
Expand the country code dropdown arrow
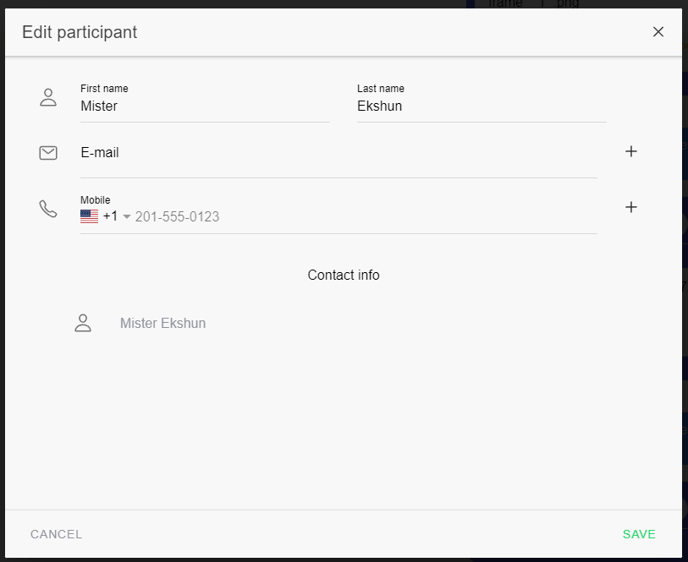pyautogui.click(x=127, y=217)
